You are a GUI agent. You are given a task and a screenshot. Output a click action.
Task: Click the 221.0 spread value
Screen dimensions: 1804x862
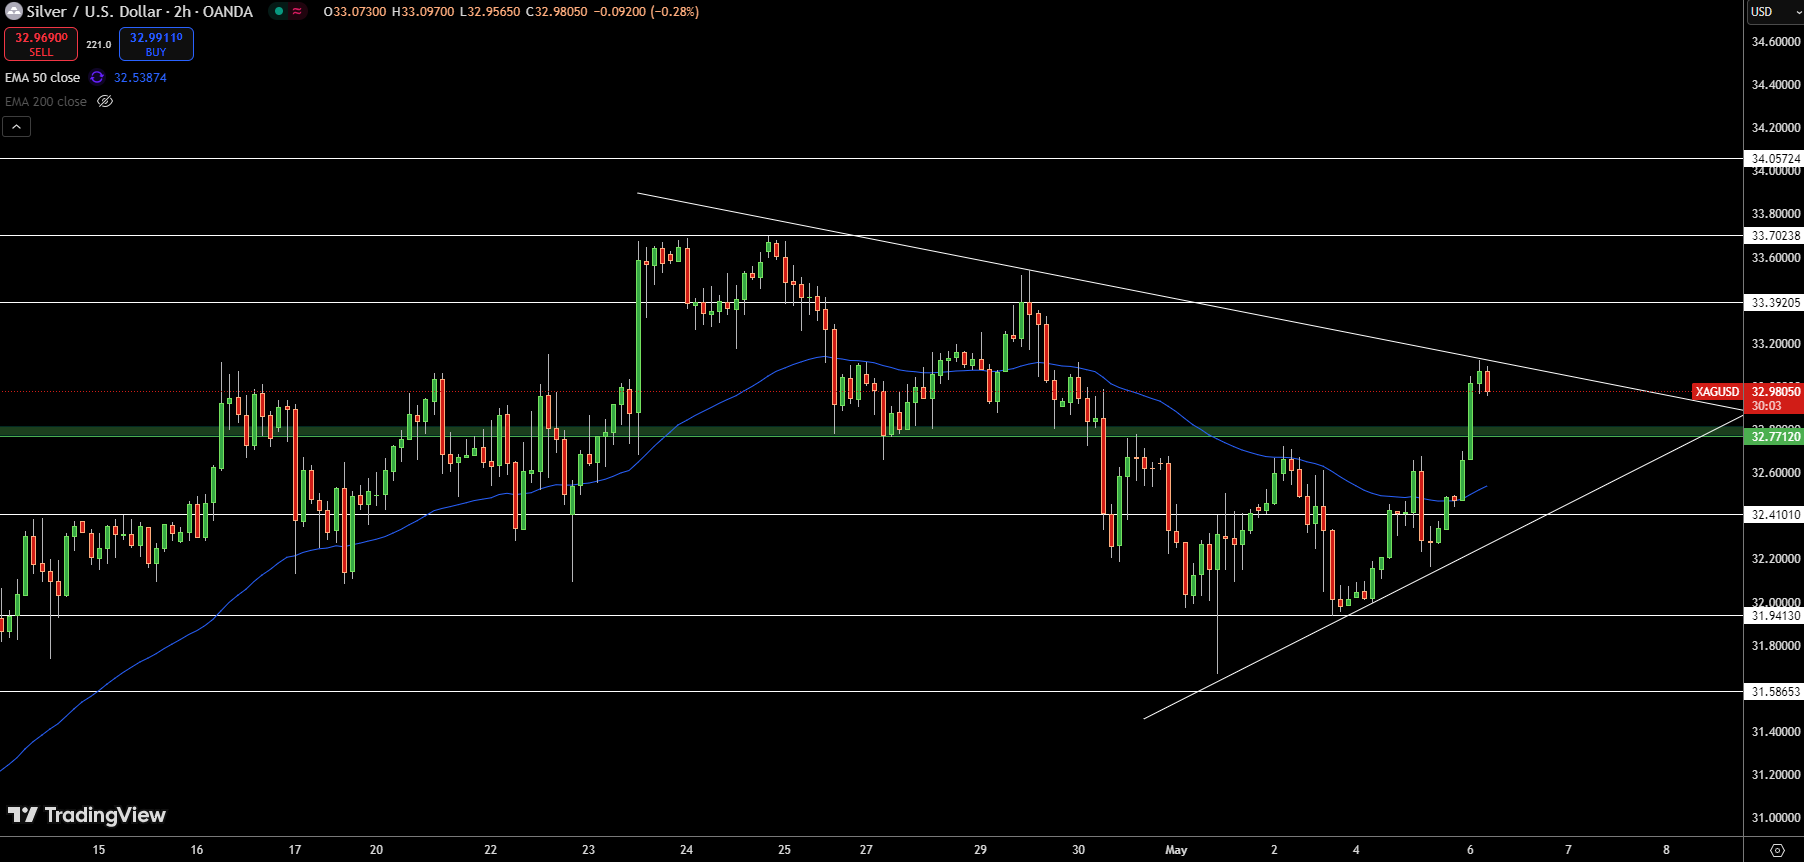(98, 45)
